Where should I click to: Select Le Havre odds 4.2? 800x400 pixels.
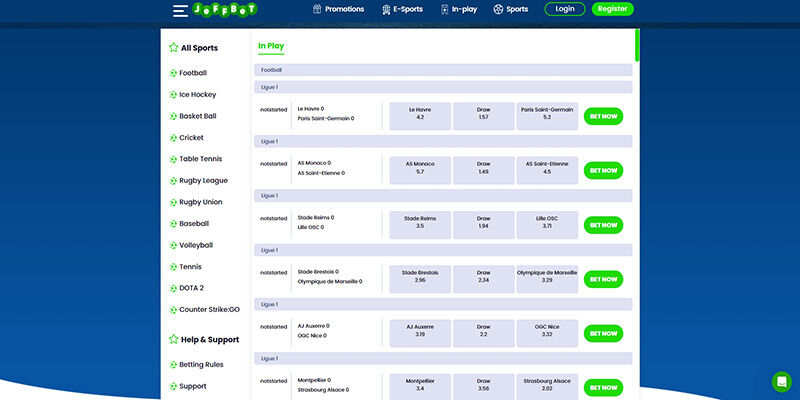click(x=420, y=116)
